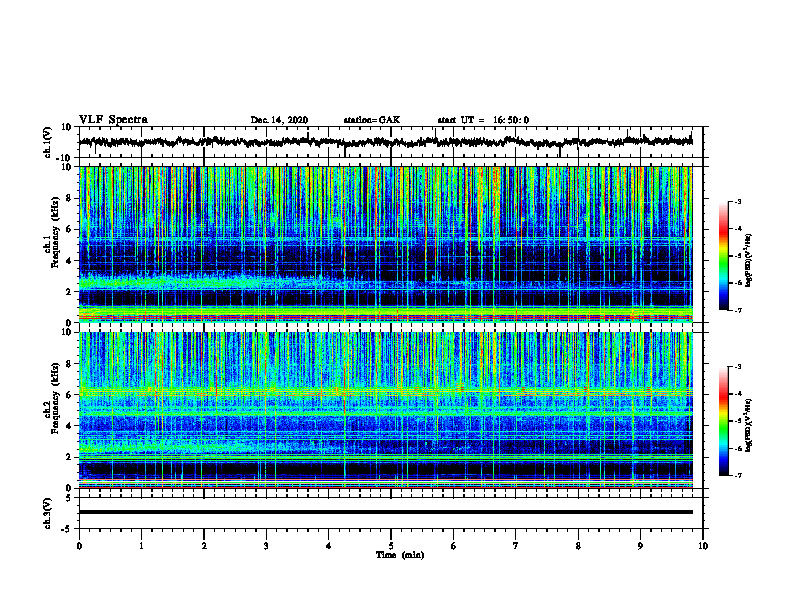Click the ch.3 flat black trace line
This screenshot has height=612, width=792.
[x=386, y=512]
